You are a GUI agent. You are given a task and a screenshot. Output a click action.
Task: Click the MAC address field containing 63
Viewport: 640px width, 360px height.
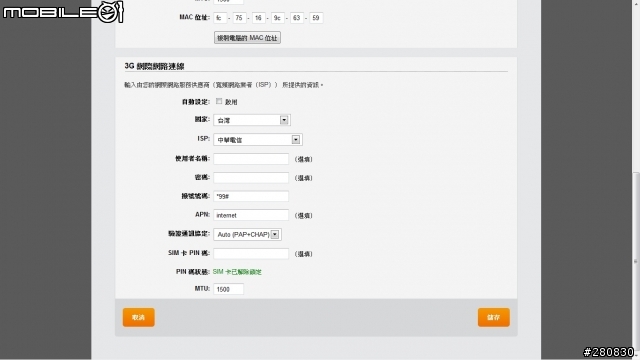tap(297, 18)
